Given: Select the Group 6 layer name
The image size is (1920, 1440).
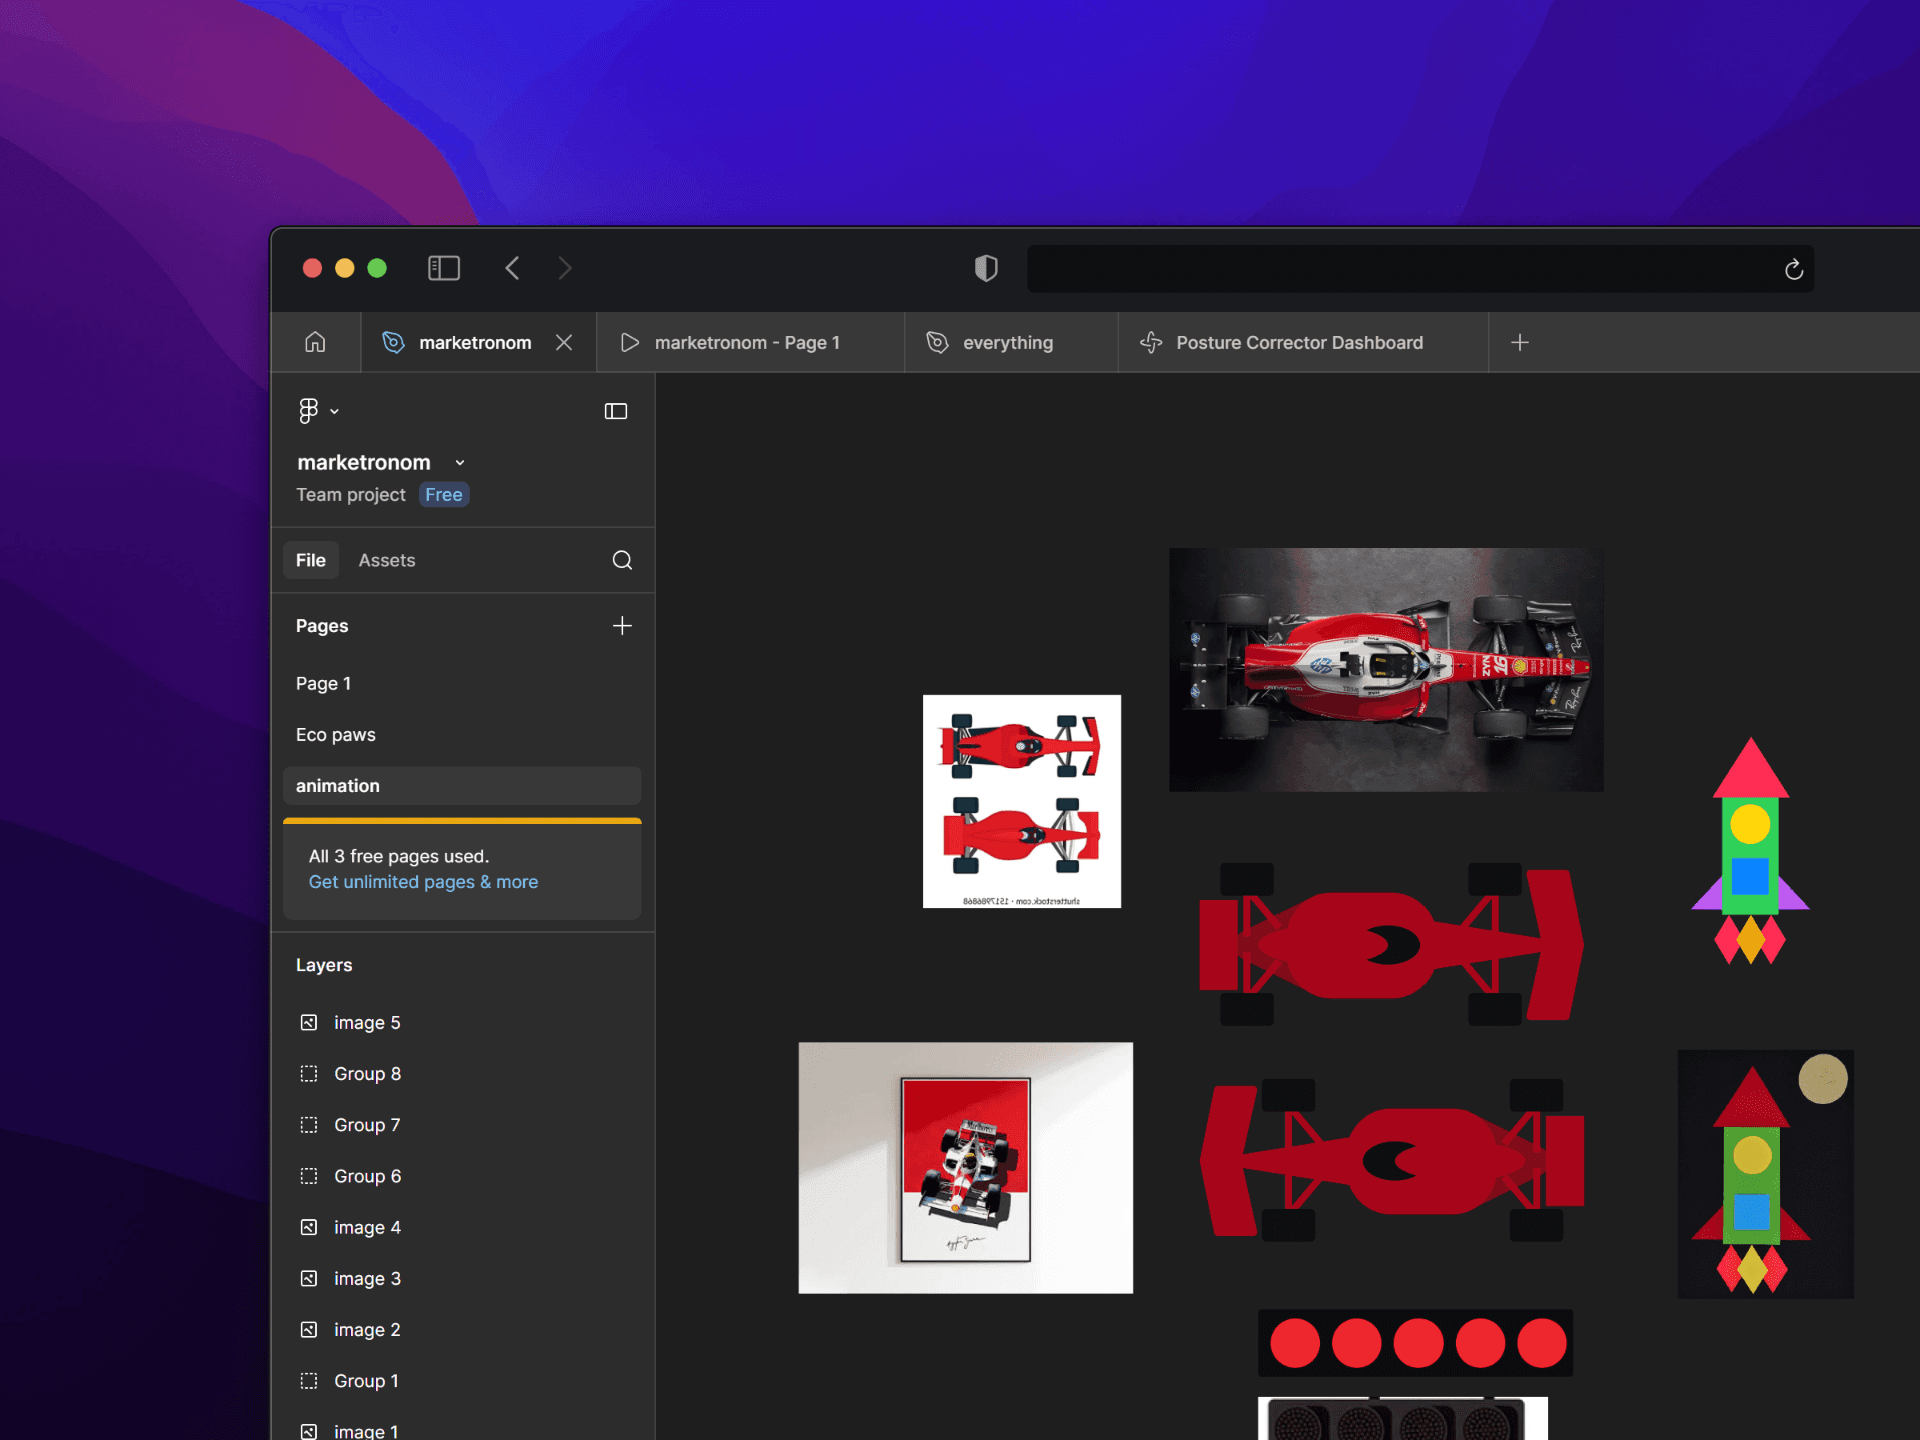Looking at the screenshot, I should 368,1176.
